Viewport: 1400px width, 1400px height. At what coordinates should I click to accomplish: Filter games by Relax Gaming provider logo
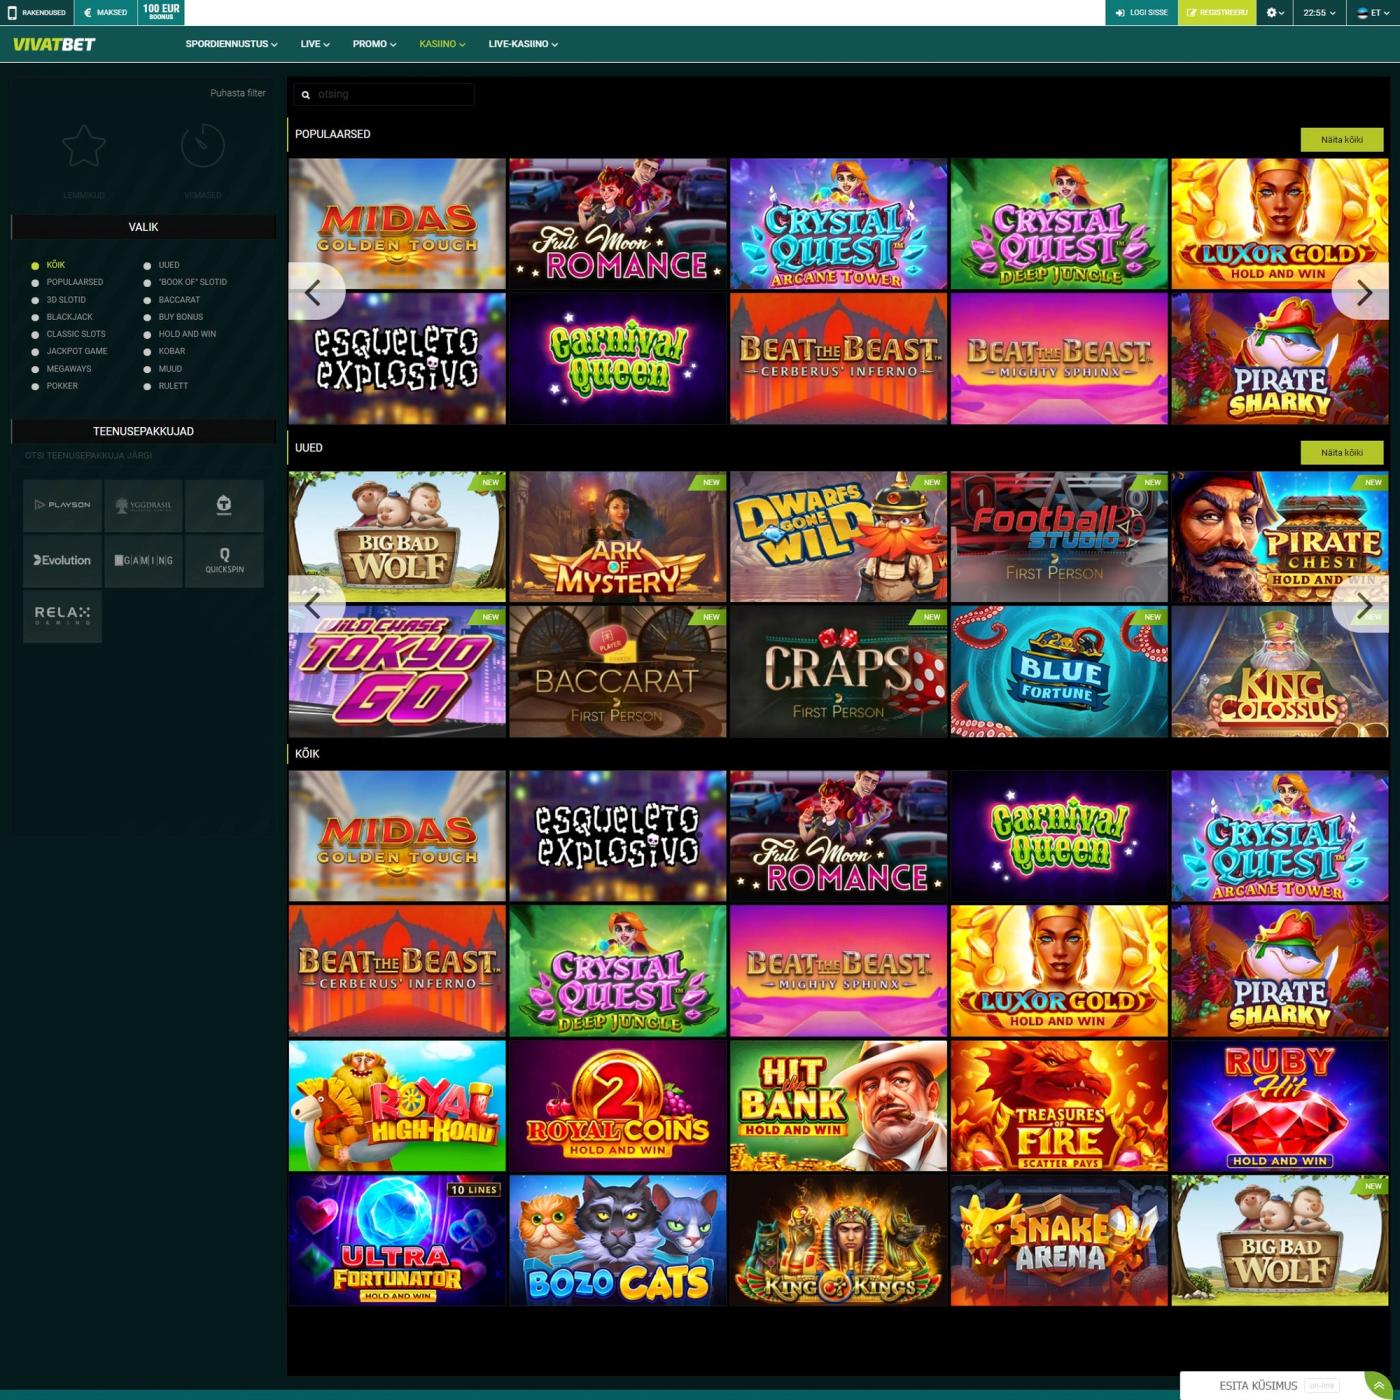tap(63, 616)
